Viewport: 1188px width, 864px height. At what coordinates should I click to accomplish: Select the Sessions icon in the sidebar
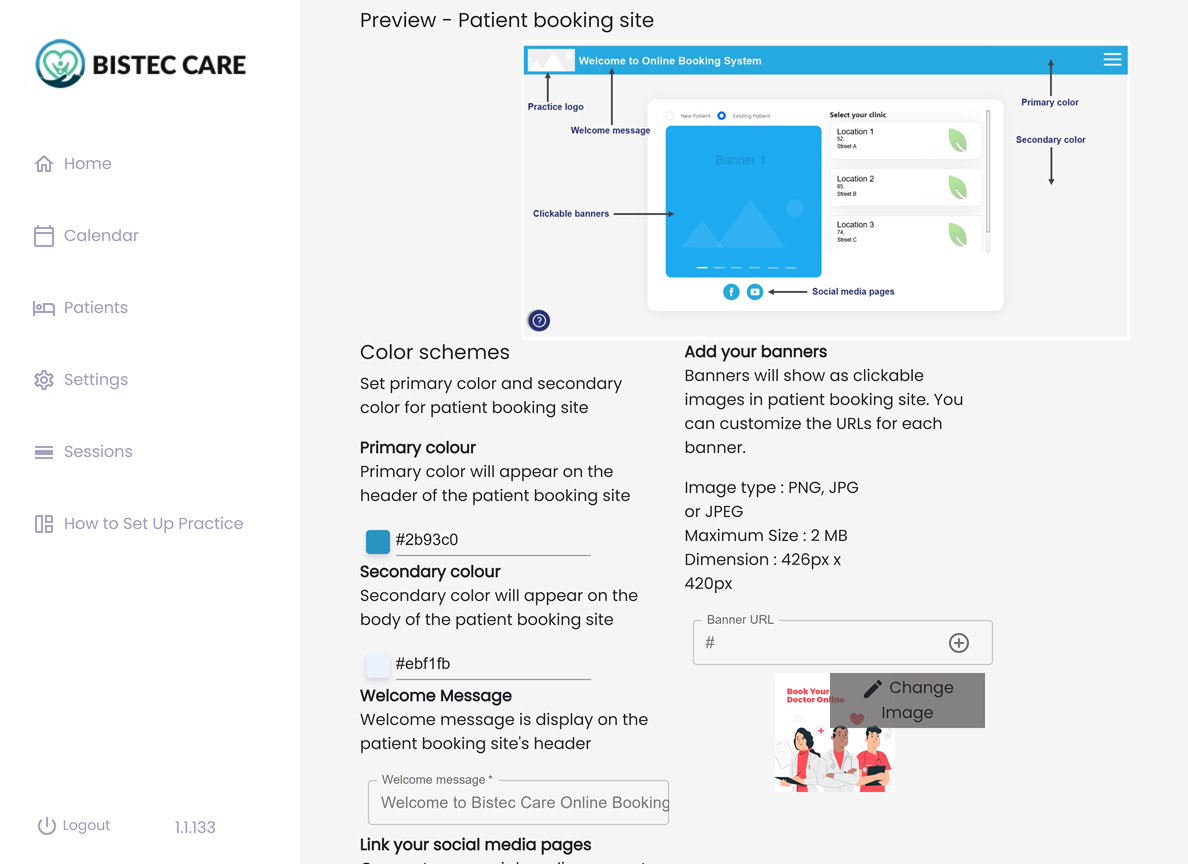(44, 451)
